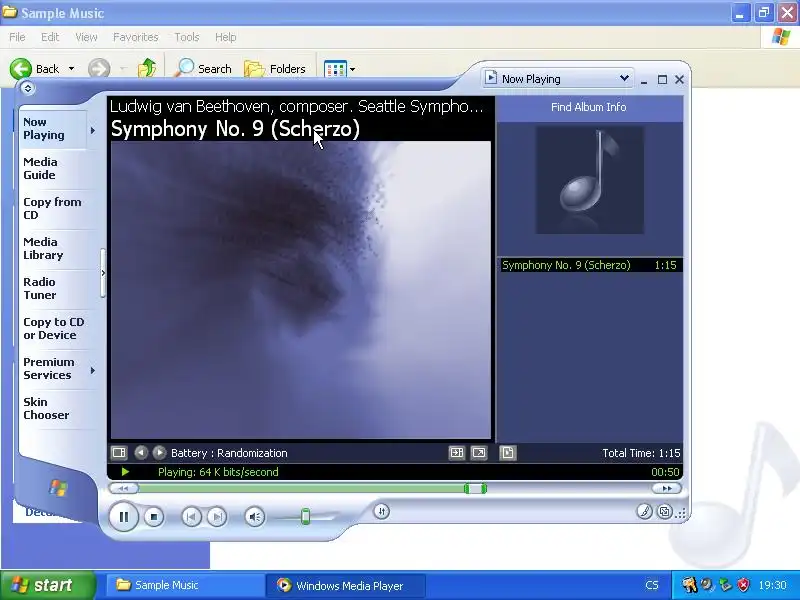Click the 'Playing: 64 K bits/second' status text

click(x=218, y=472)
